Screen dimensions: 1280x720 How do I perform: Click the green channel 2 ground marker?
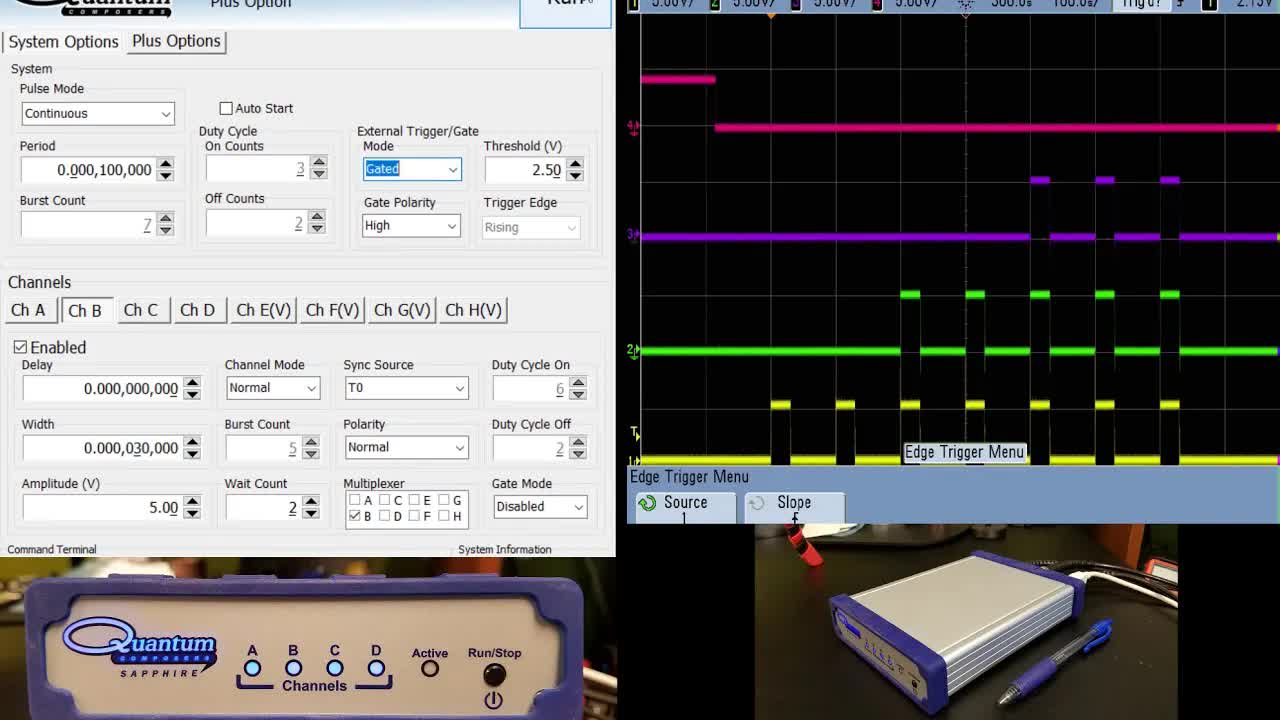[632, 350]
